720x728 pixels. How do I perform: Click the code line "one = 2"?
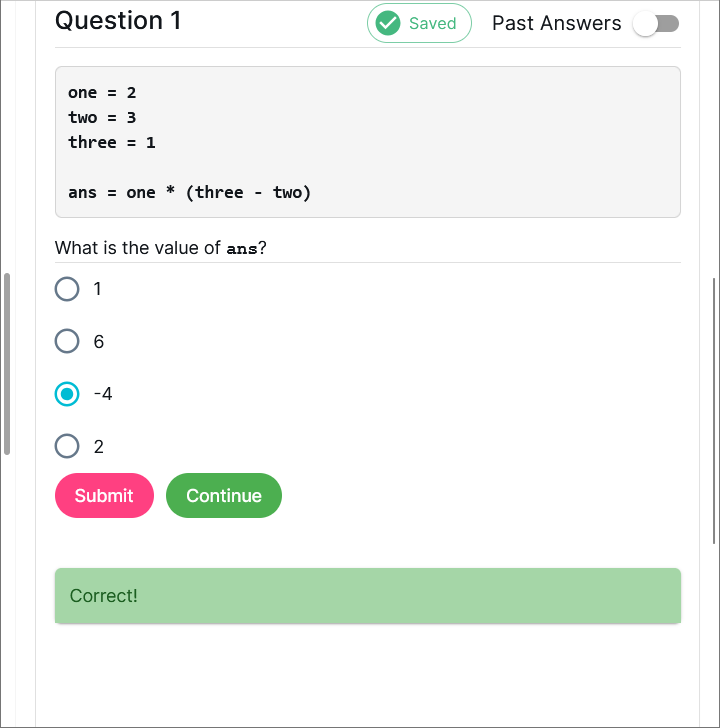point(102,93)
